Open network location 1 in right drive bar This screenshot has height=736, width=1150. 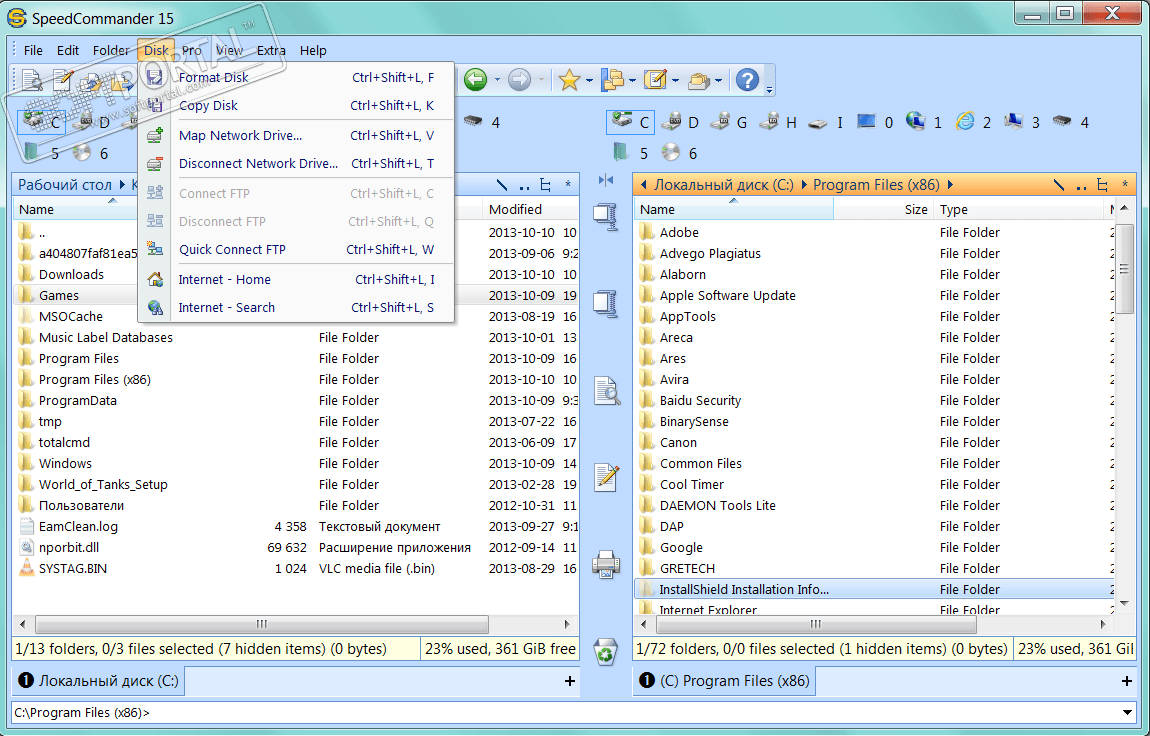pyautogui.click(x=923, y=122)
